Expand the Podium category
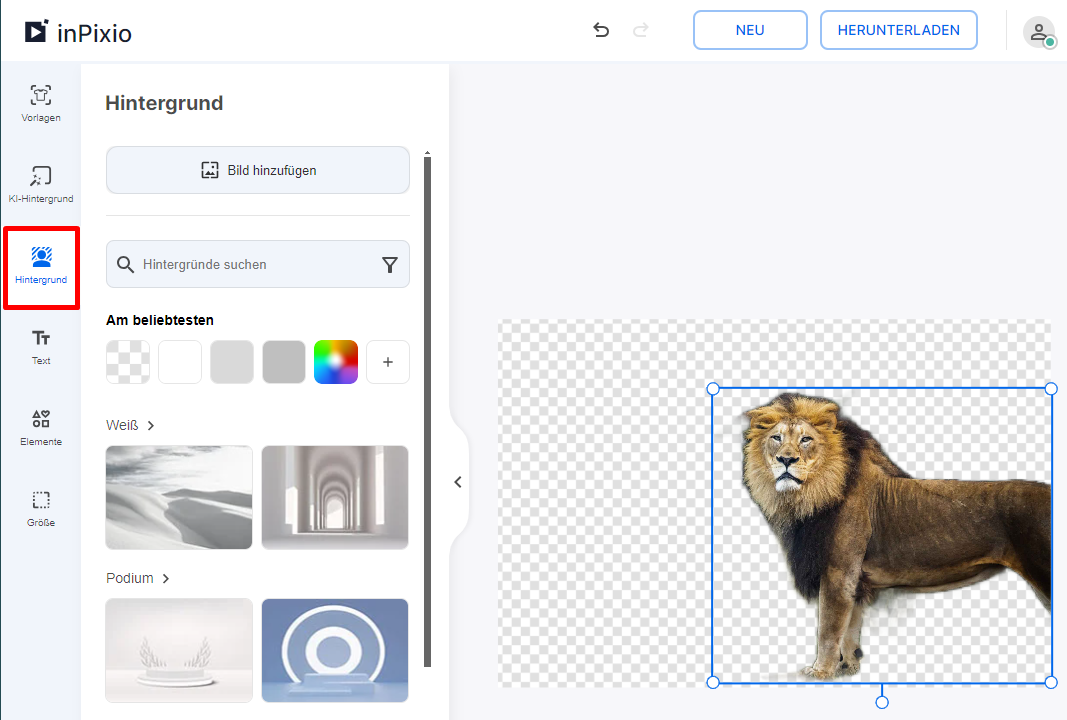 (137, 578)
